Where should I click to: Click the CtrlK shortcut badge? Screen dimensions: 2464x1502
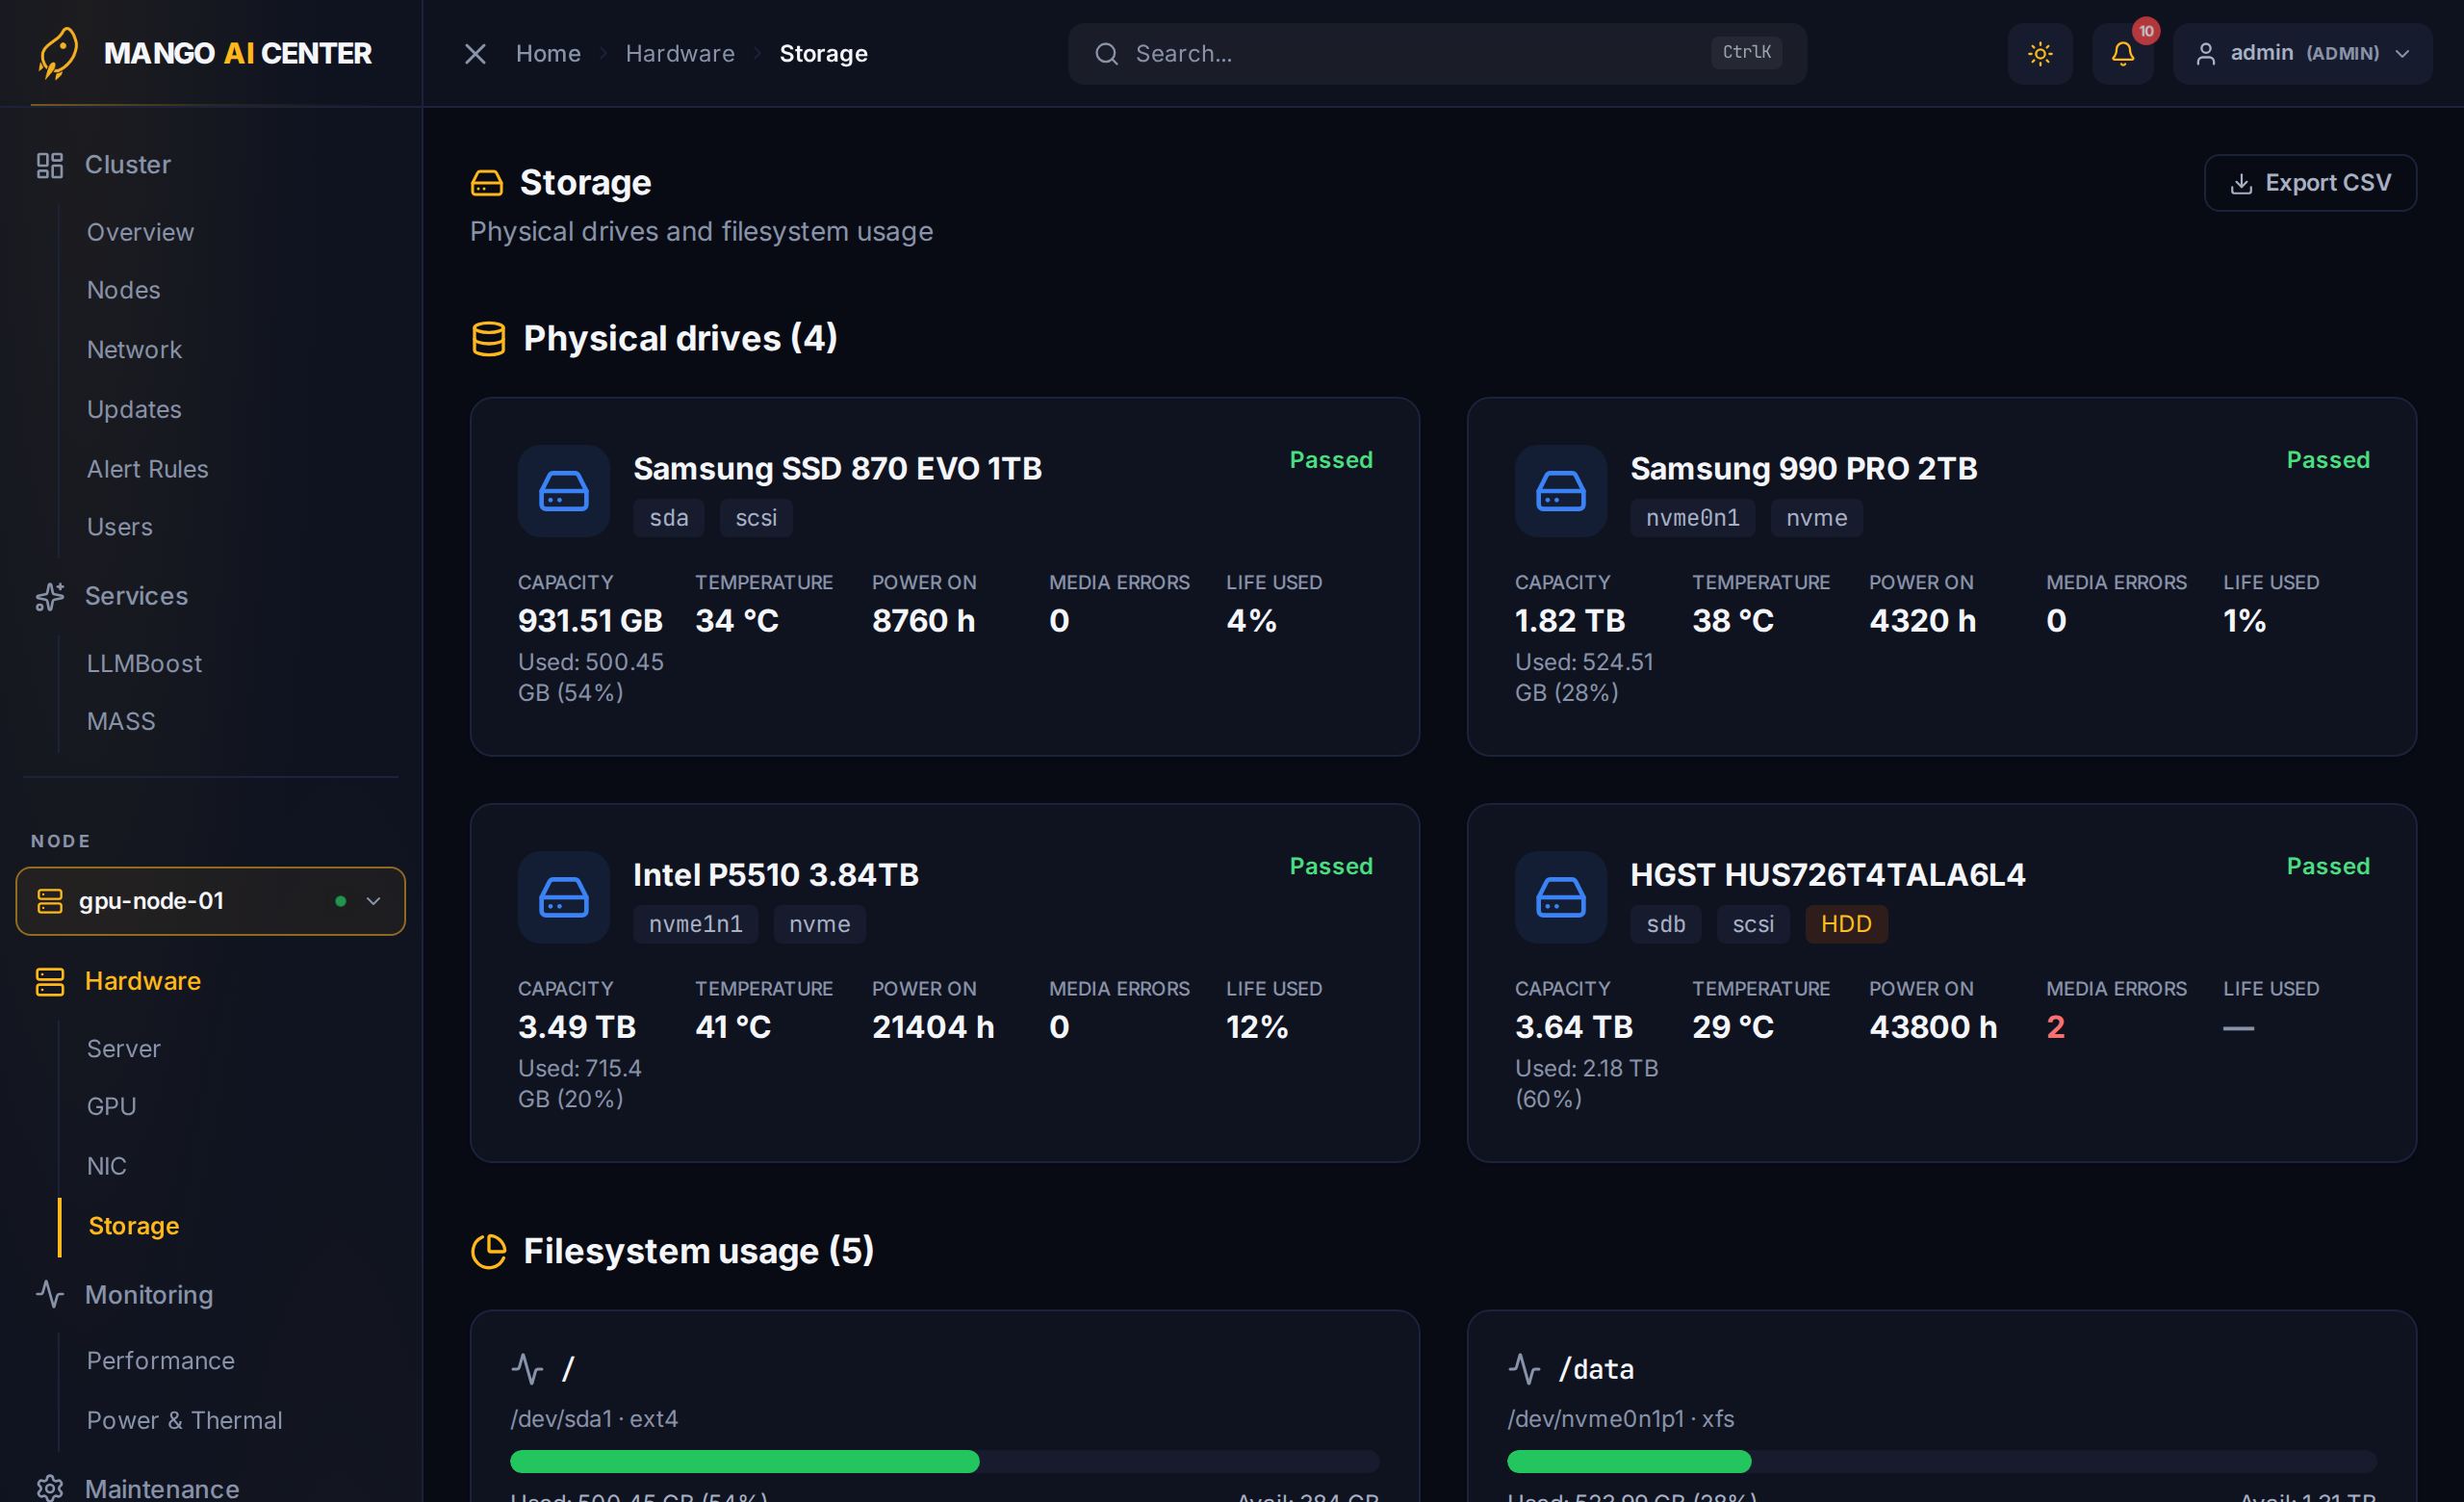pyautogui.click(x=1746, y=53)
